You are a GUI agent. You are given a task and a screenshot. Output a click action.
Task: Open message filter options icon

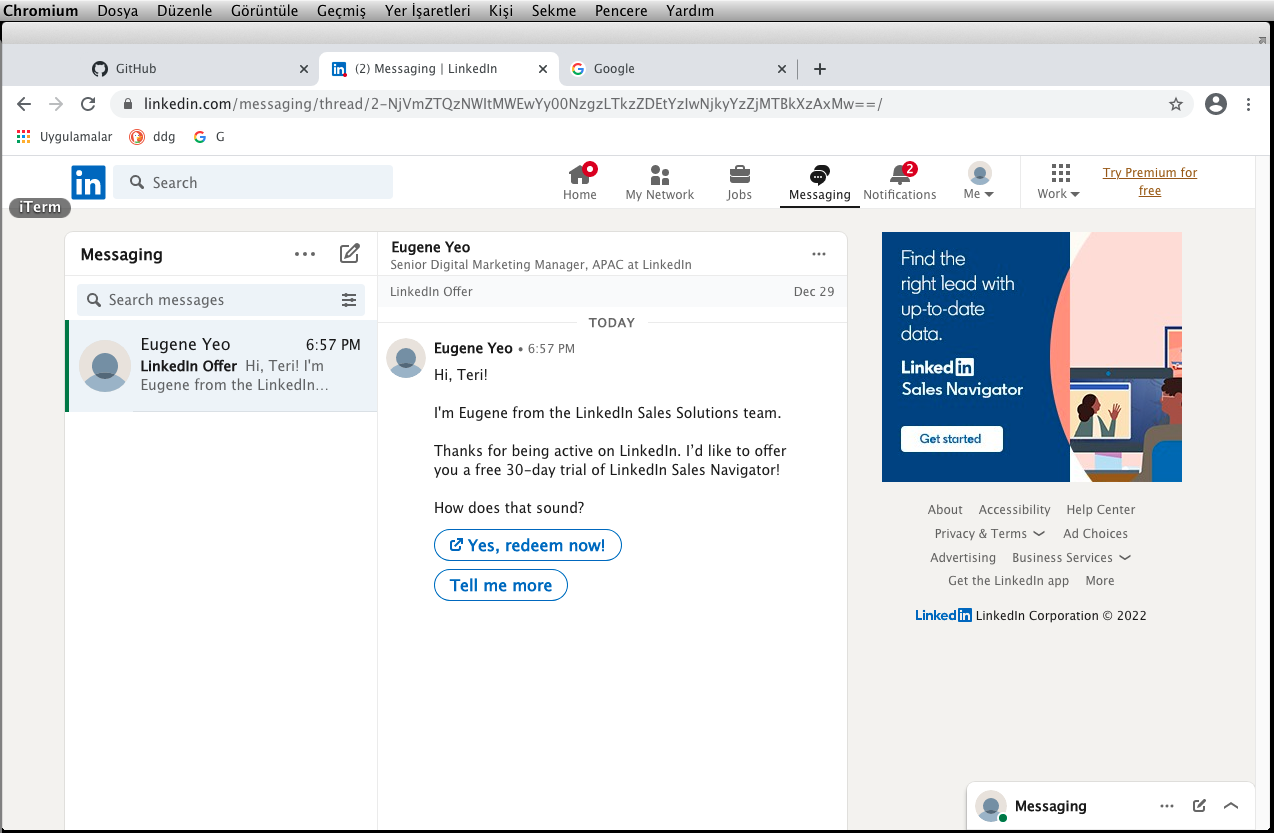point(349,299)
